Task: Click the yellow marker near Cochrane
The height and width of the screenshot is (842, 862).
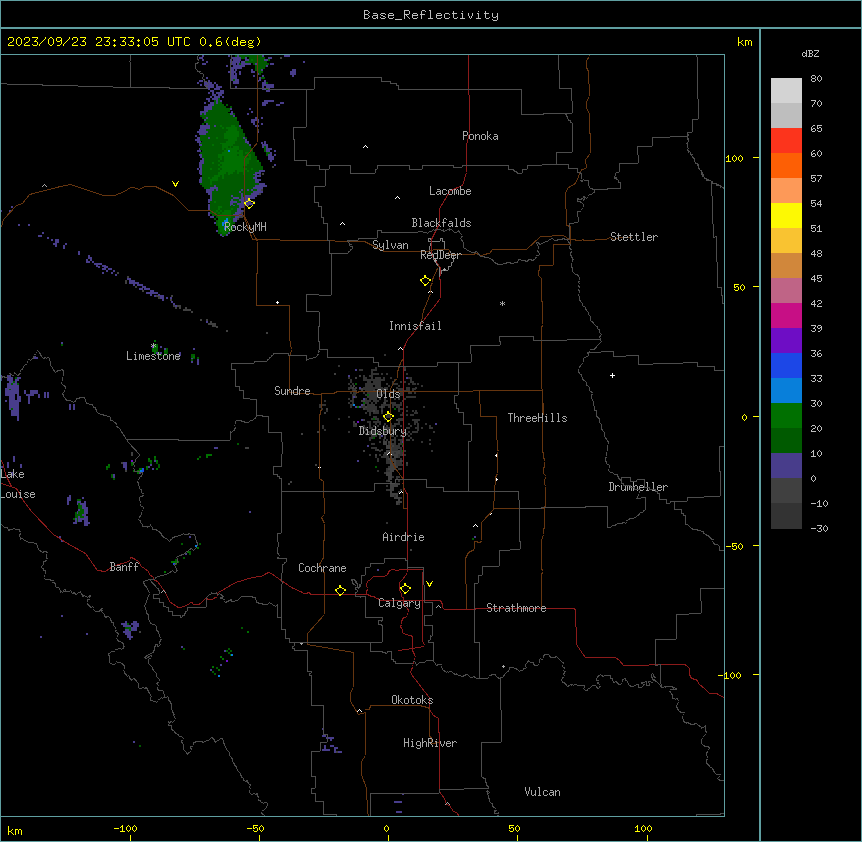Action: [340, 590]
